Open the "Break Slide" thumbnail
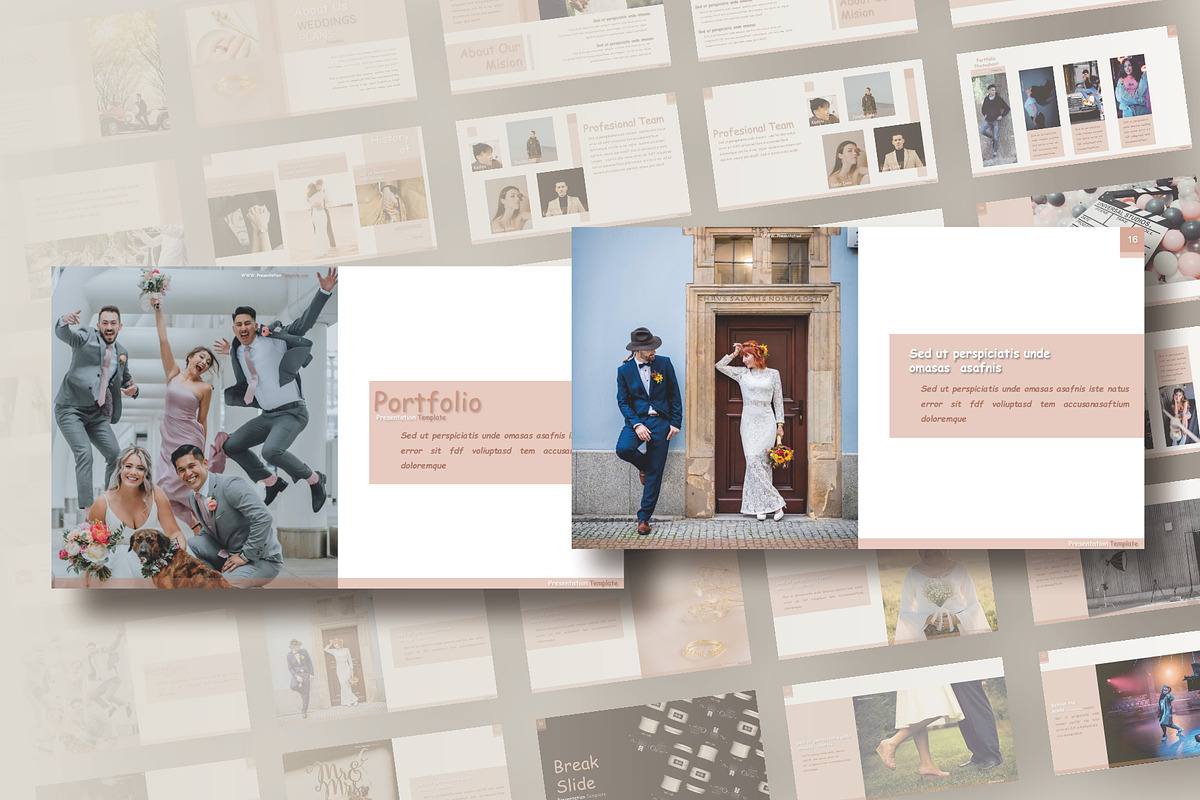1200x800 pixels. tap(652, 746)
